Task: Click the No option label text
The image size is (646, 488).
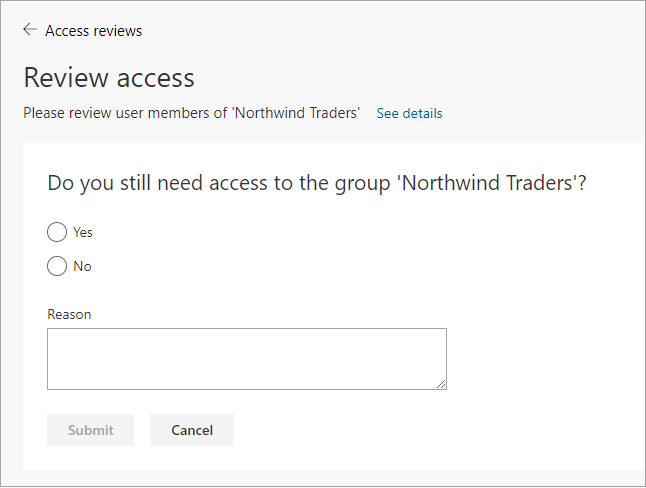Action: 82,266
